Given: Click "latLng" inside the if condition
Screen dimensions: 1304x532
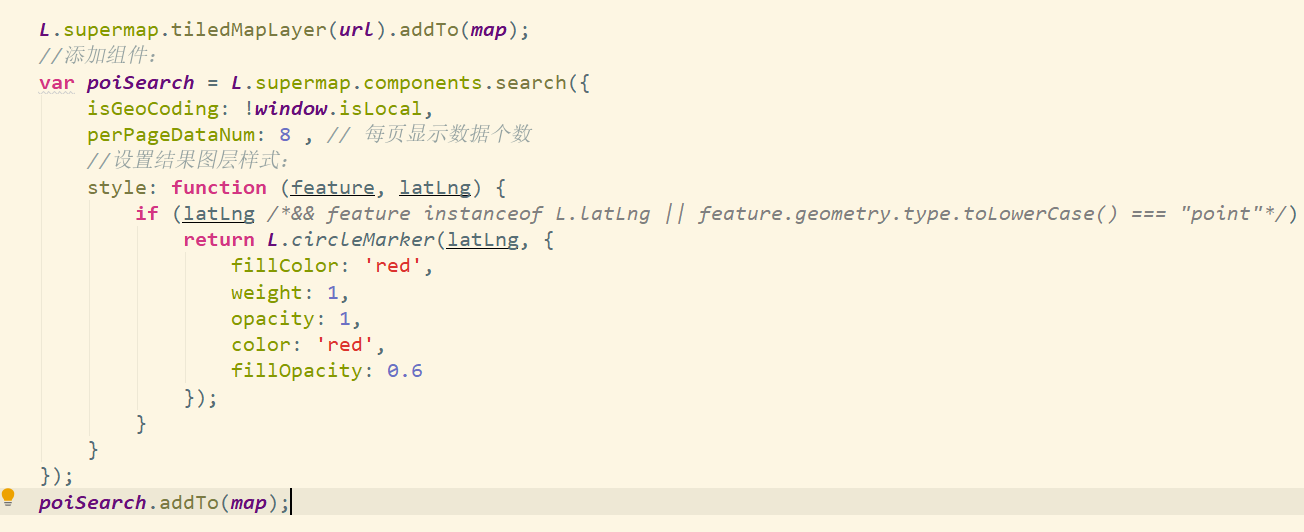Looking at the screenshot, I should 219,213.
